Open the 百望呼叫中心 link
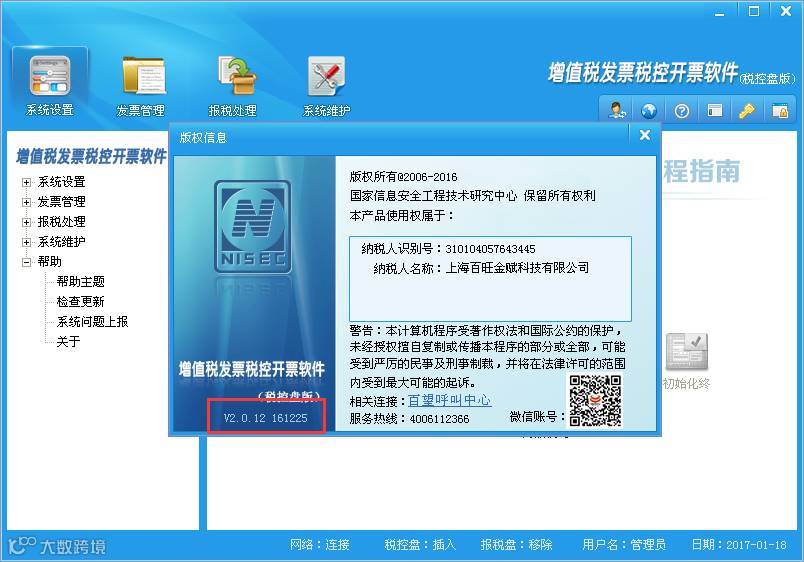804x562 pixels. (x=450, y=400)
